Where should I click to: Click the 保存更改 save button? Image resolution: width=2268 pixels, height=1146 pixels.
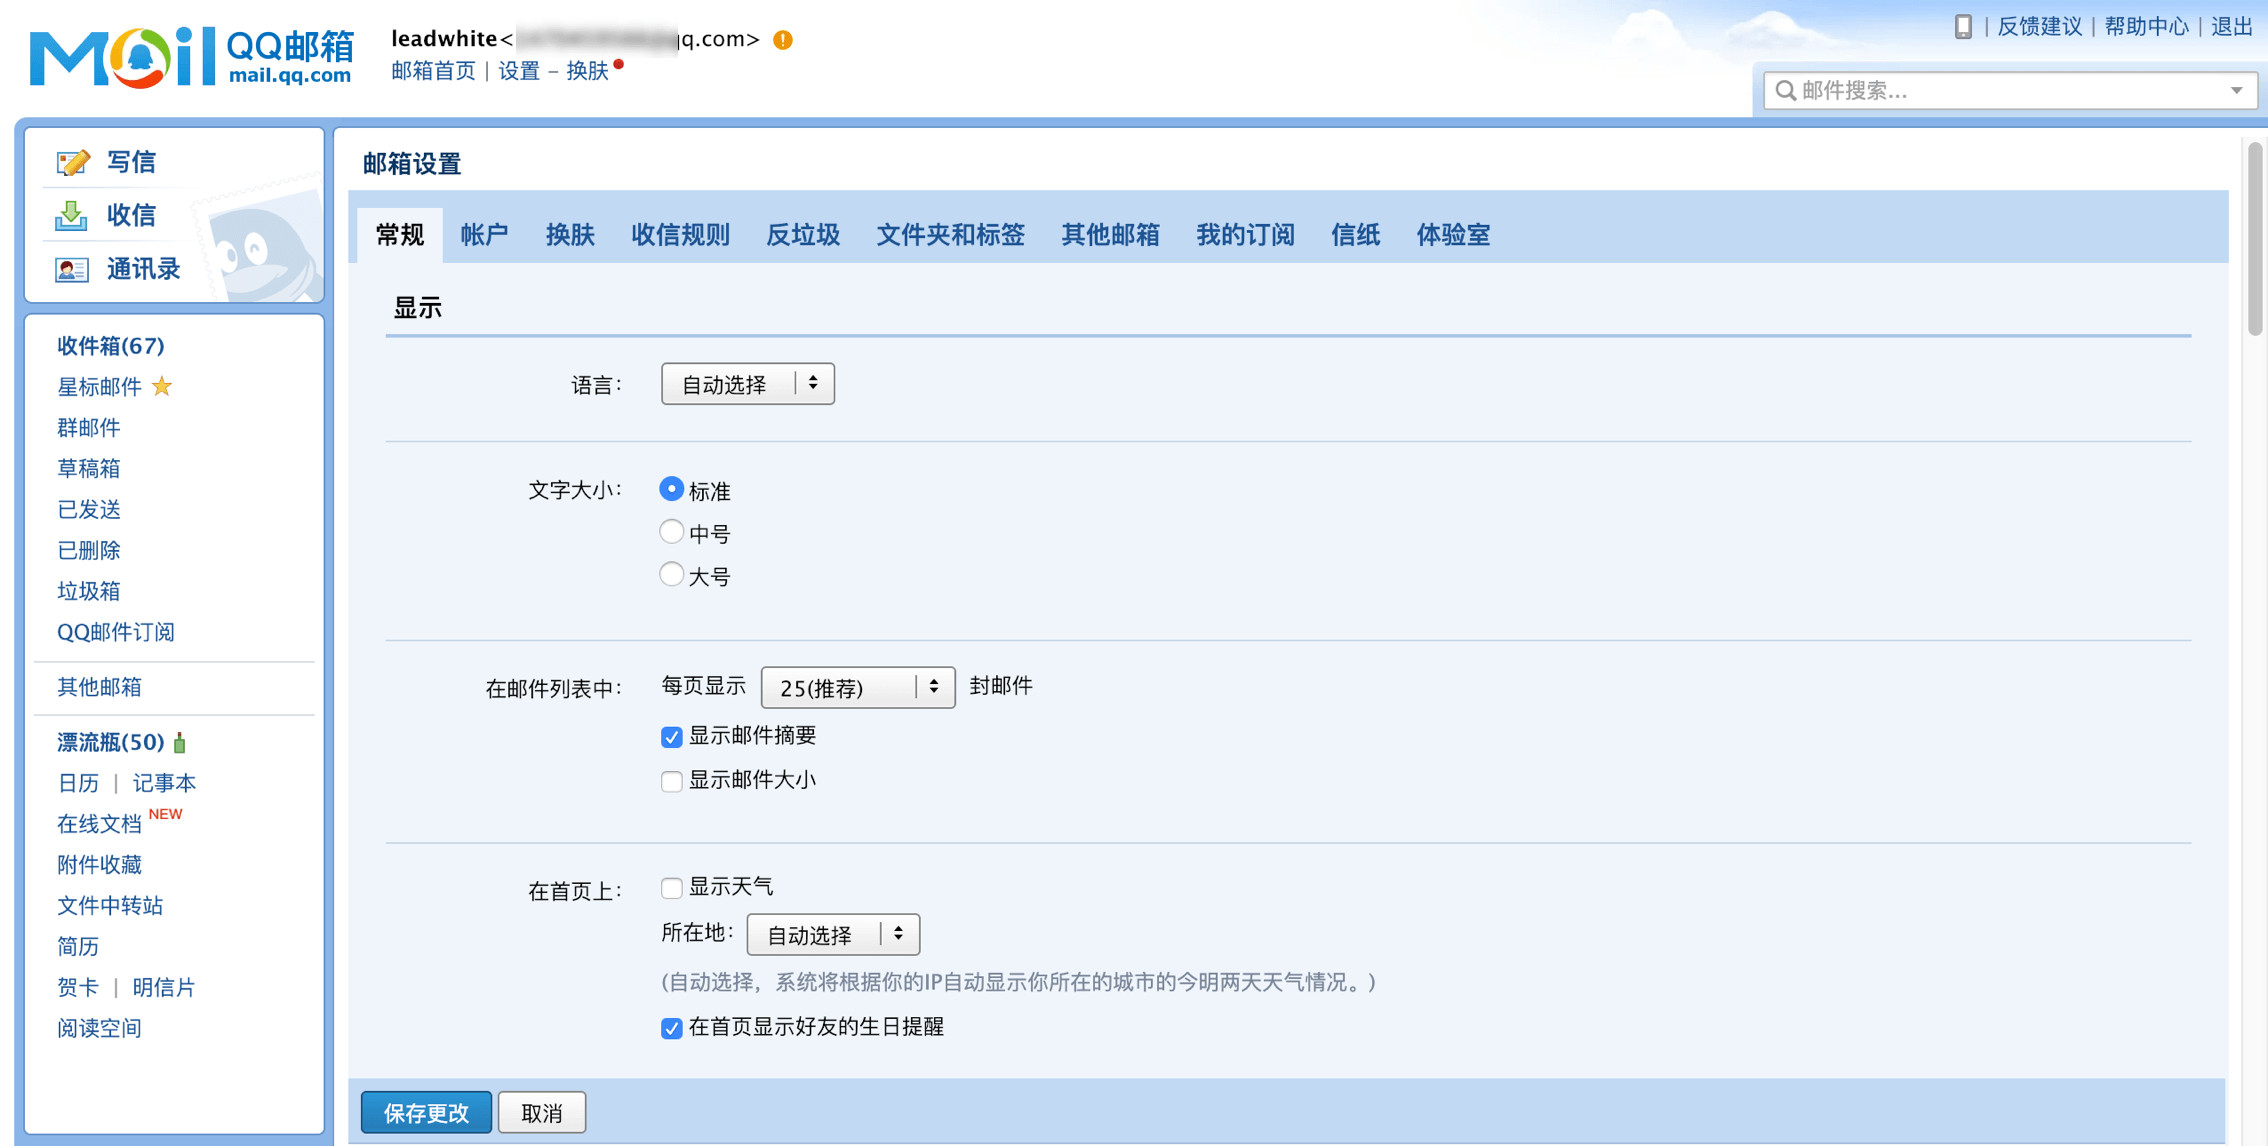[425, 1112]
